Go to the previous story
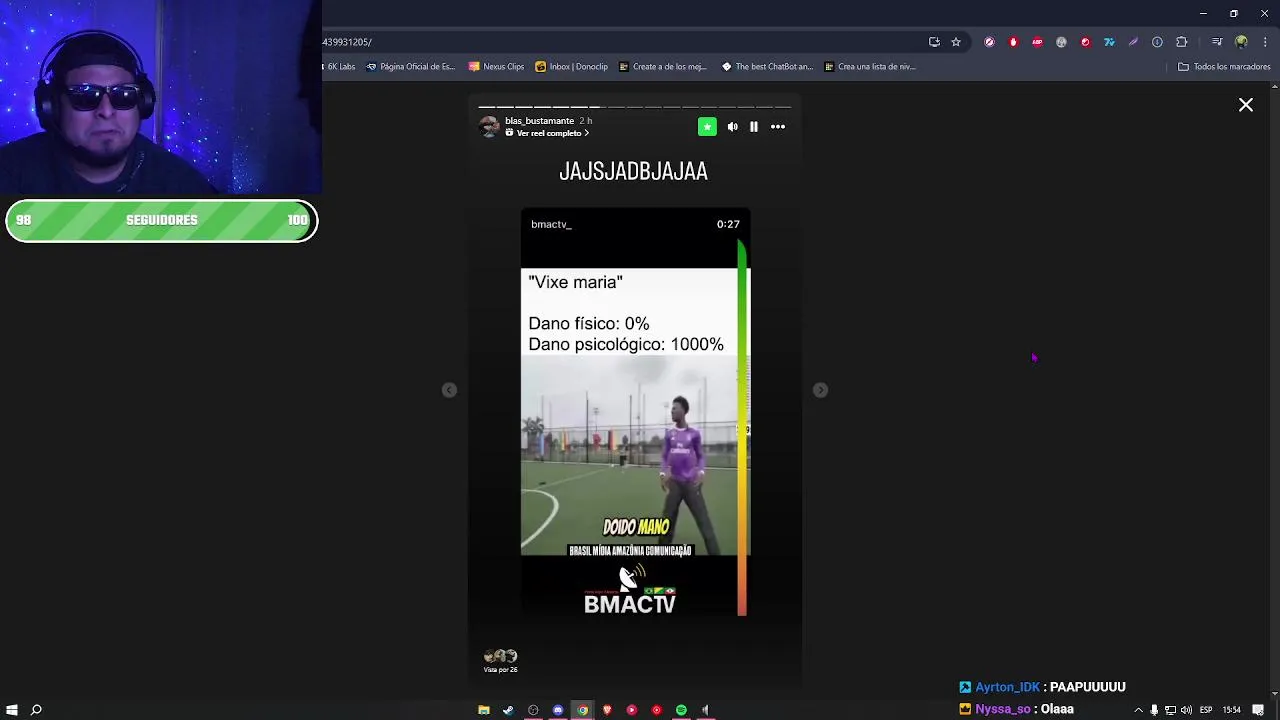 [x=449, y=390]
